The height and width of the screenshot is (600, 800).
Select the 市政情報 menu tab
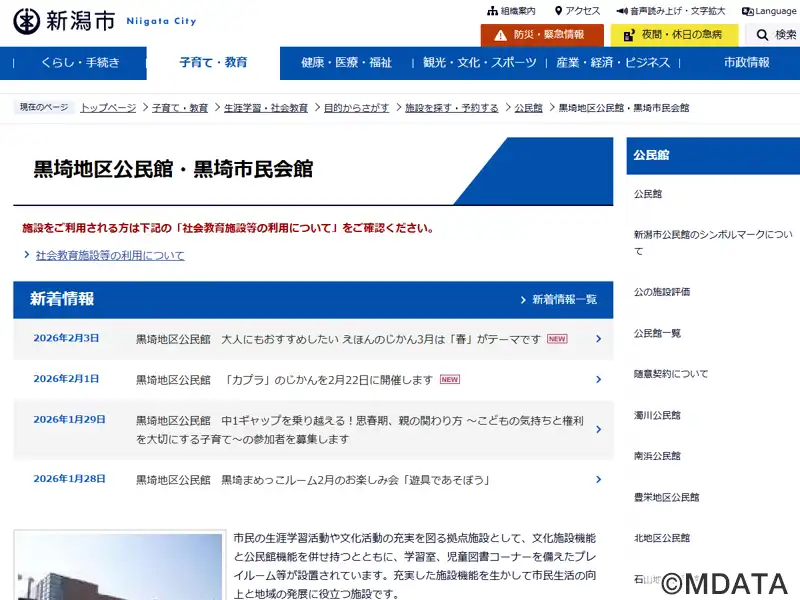[746, 63]
